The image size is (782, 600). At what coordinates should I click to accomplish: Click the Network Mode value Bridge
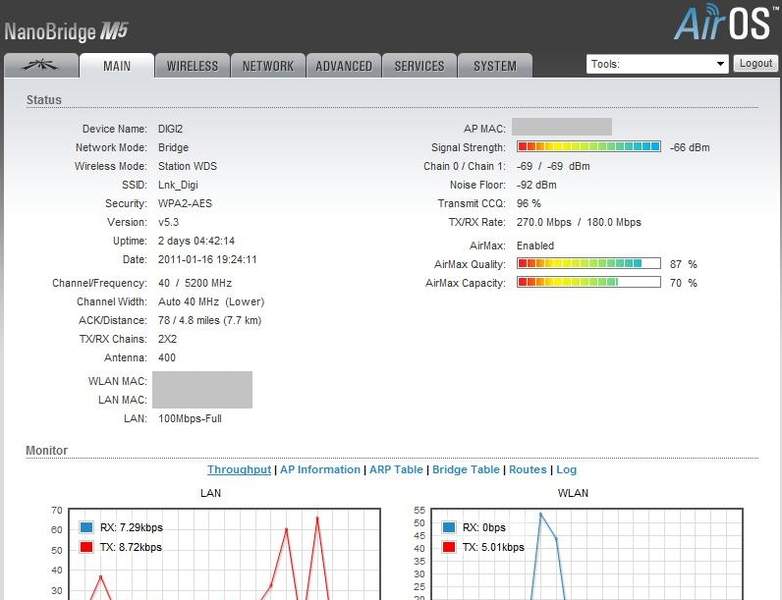(x=174, y=148)
